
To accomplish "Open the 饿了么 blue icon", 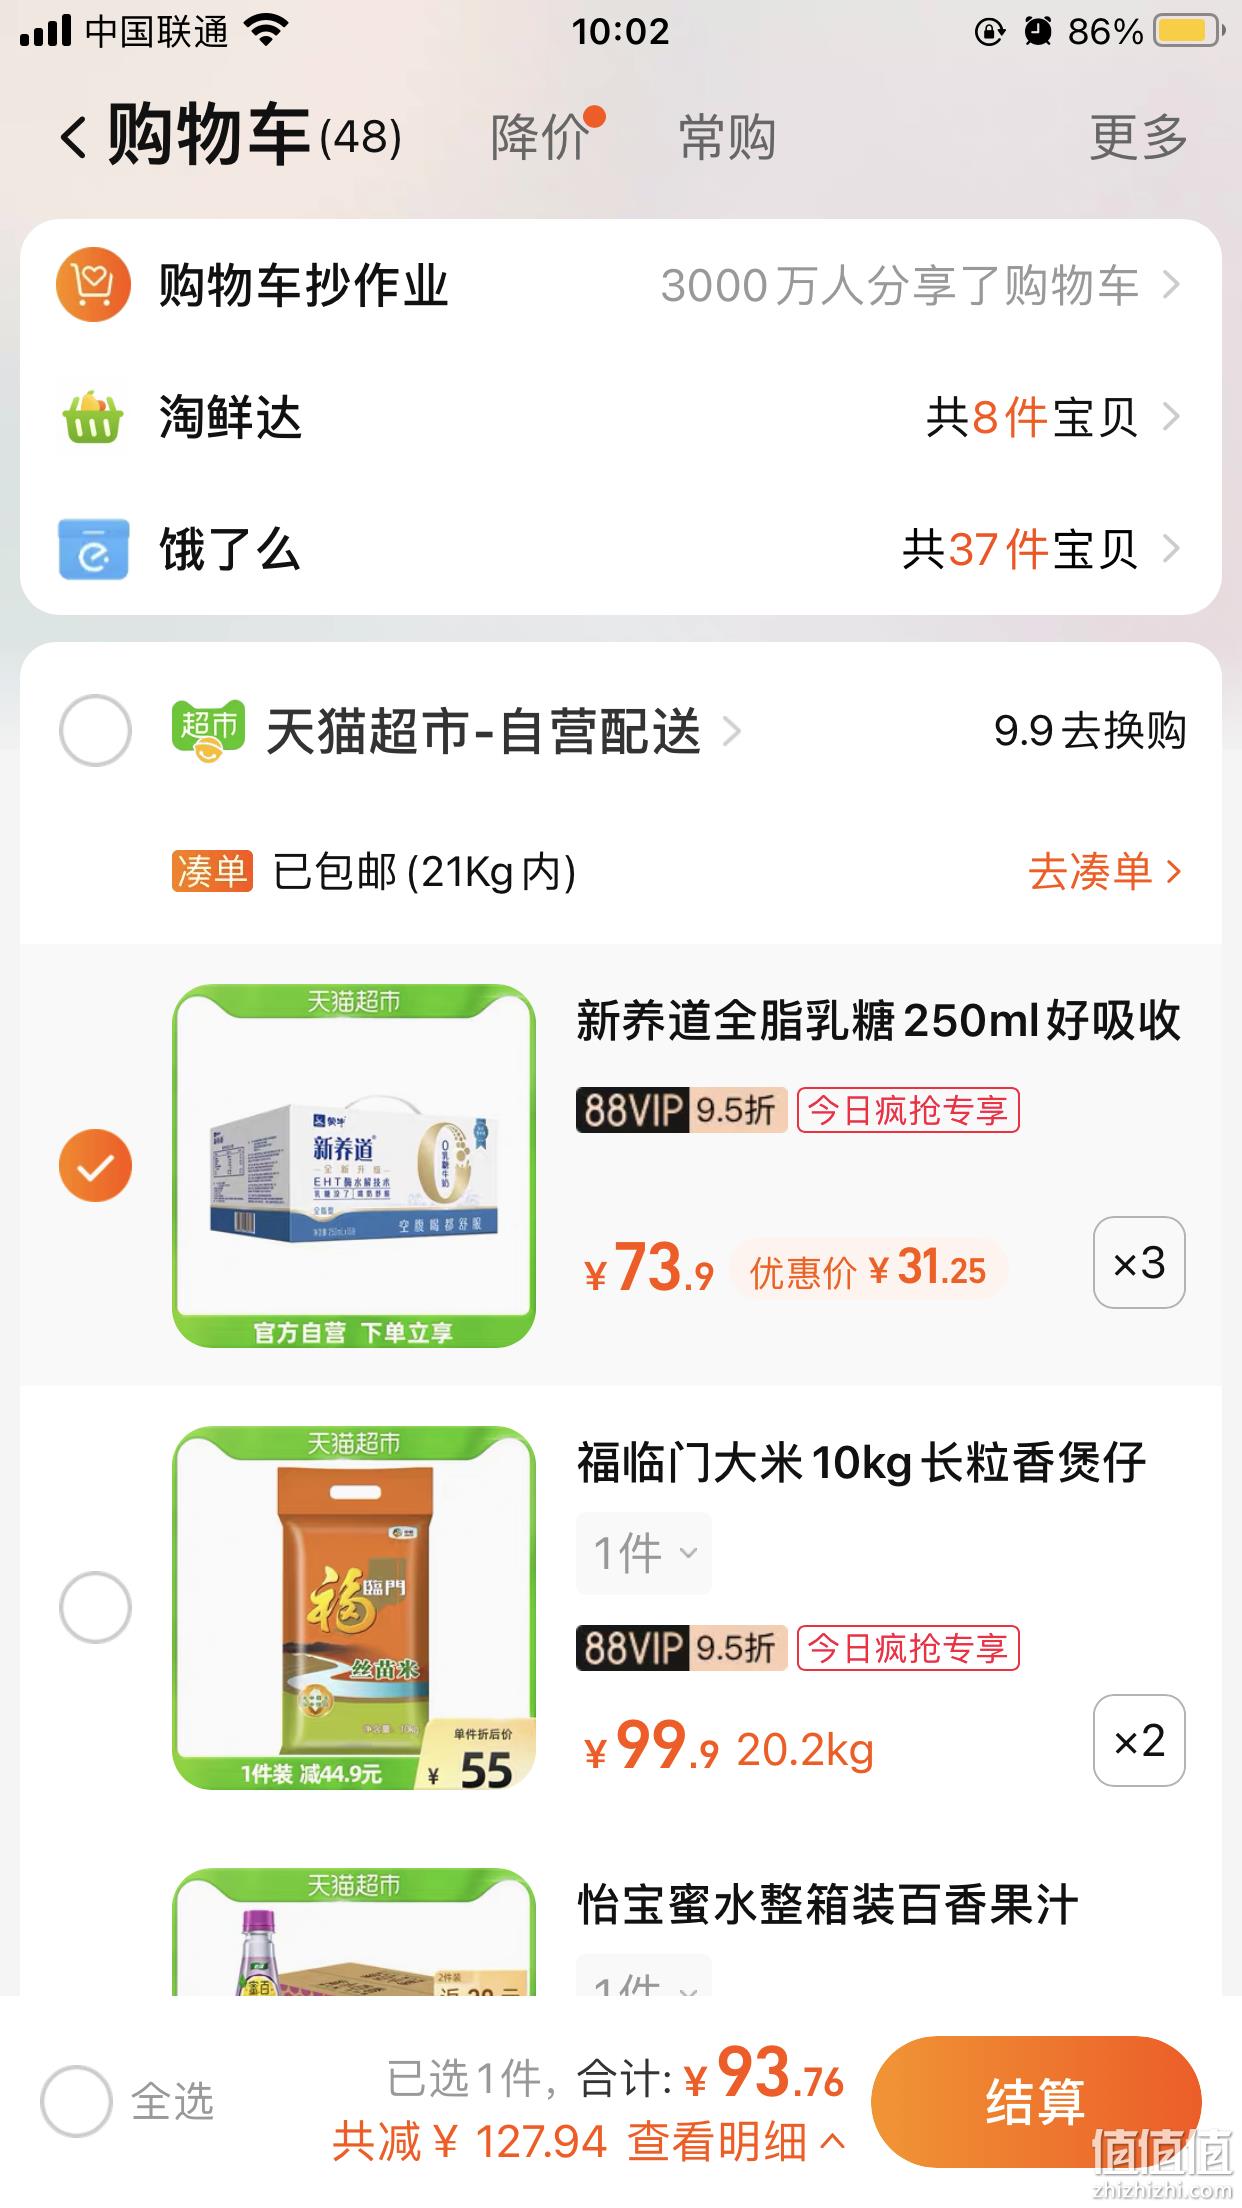I will [93, 549].
